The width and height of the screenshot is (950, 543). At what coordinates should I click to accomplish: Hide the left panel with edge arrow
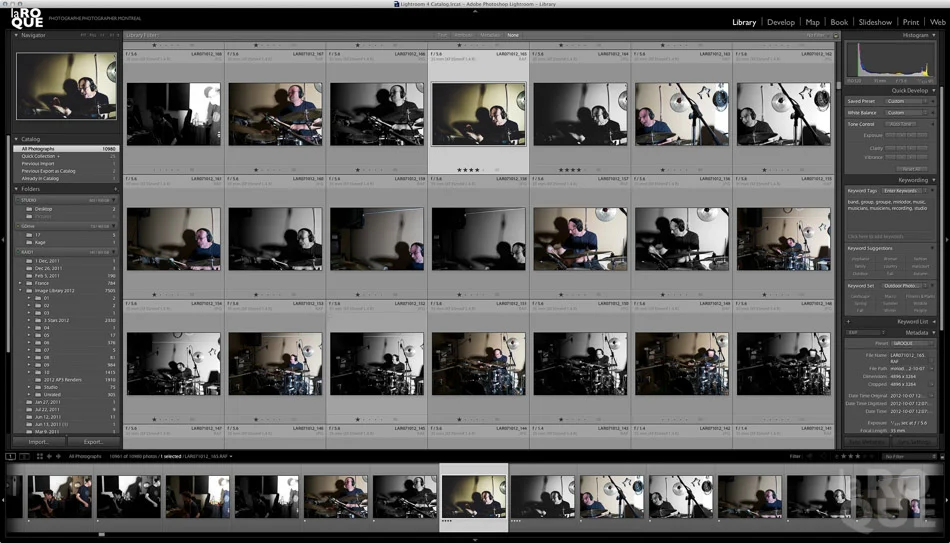pyautogui.click(x=3, y=240)
